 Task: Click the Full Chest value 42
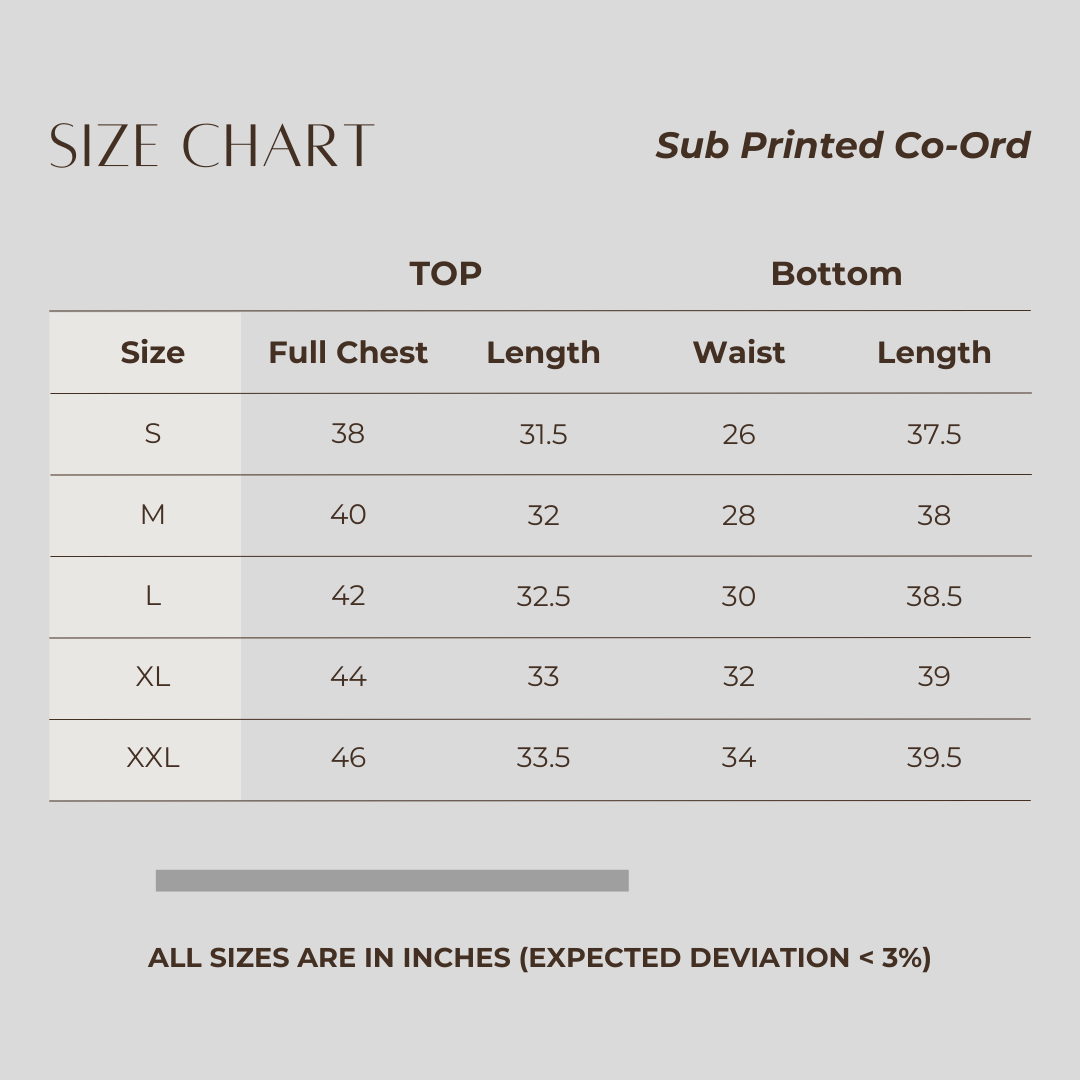348,596
